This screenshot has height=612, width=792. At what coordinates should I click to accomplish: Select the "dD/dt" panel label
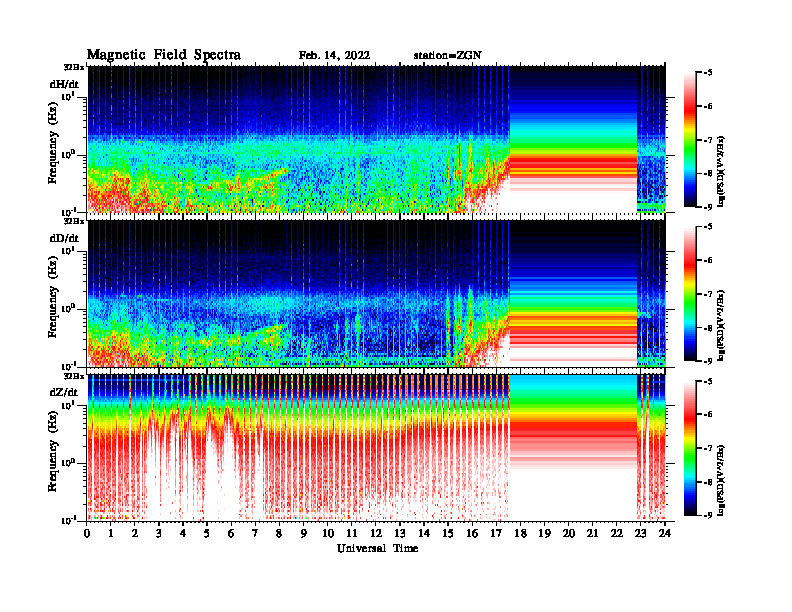click(x=64, y=238)
